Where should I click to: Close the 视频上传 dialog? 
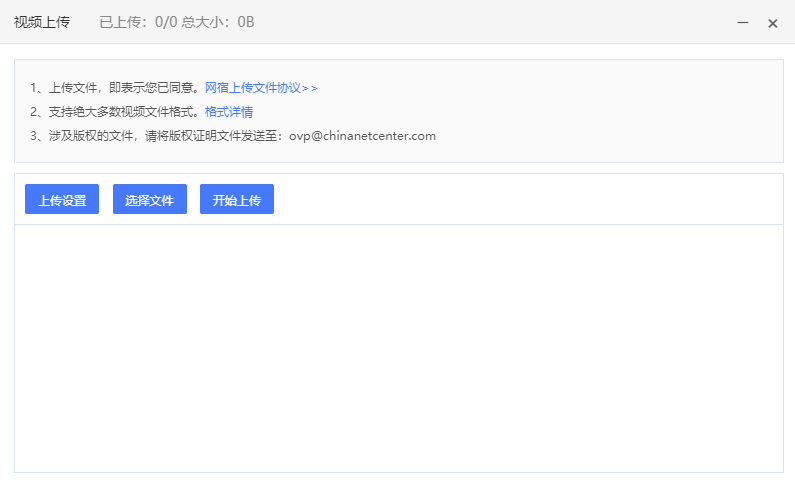(772, 23)
